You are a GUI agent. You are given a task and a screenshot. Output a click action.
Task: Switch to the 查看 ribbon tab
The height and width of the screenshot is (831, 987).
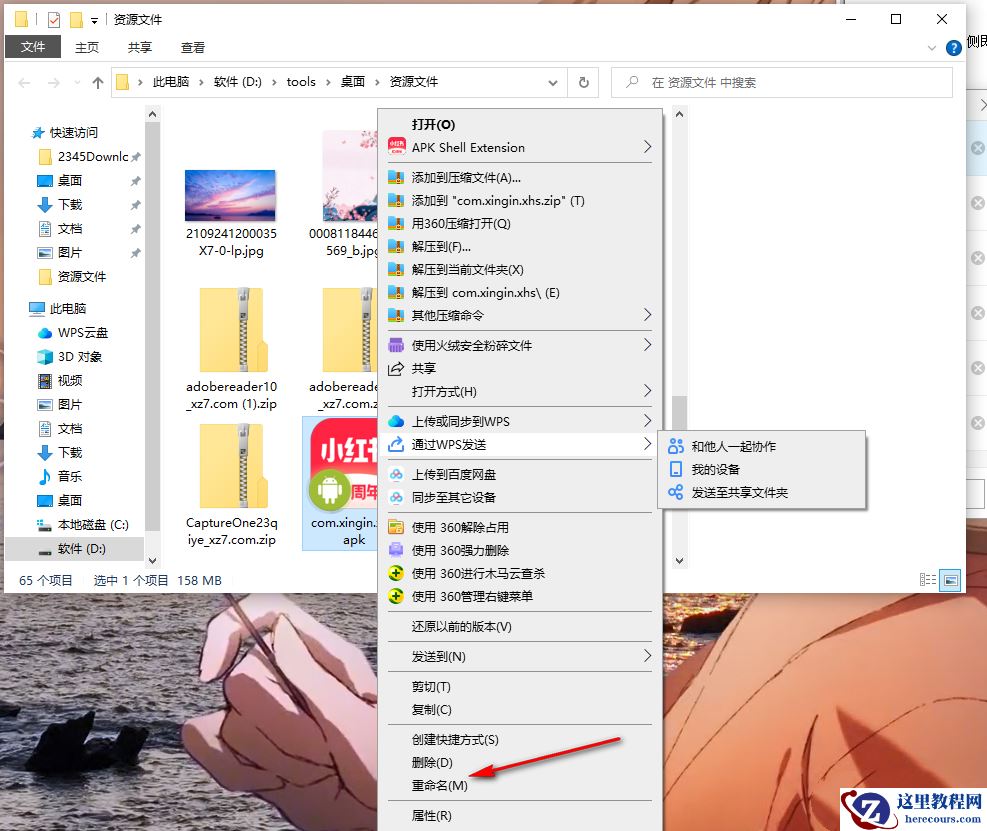[x=193, y=46]
